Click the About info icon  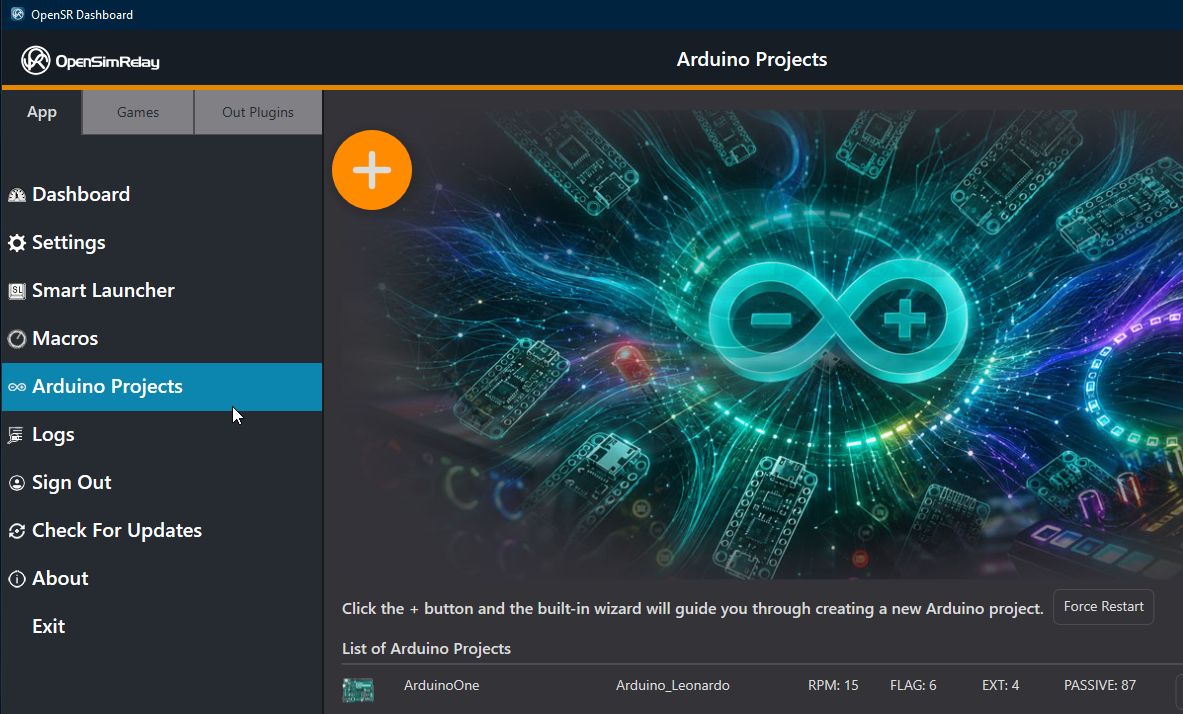(x=17, y=579)
